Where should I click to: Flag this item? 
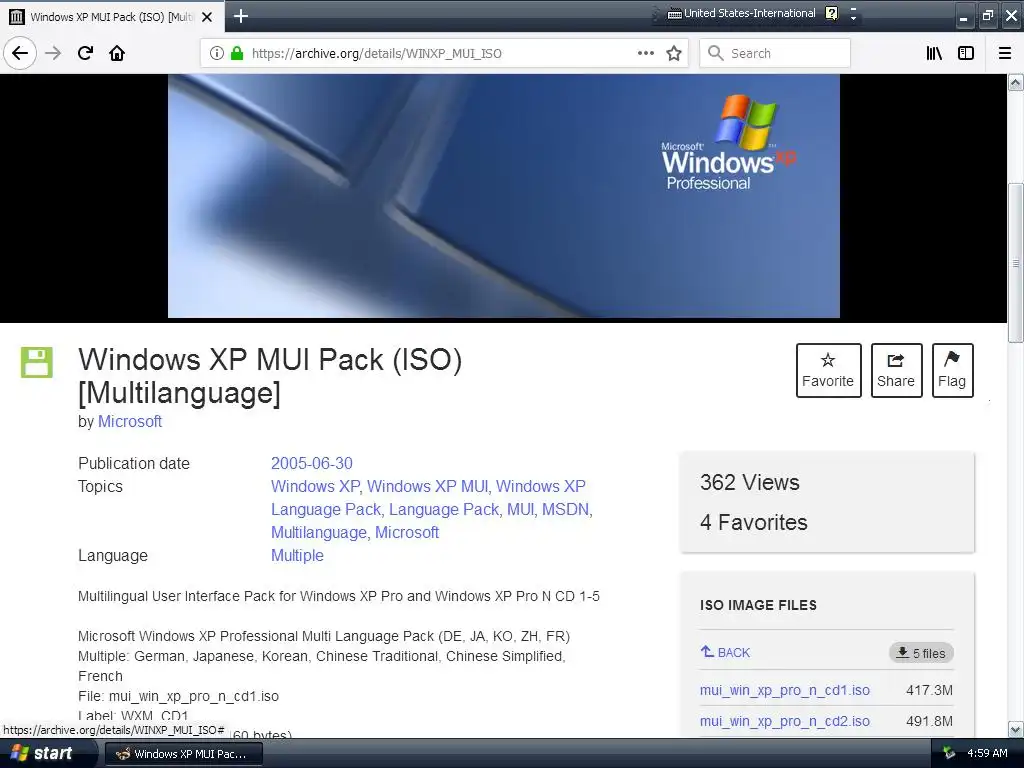(x=952, y=370)
